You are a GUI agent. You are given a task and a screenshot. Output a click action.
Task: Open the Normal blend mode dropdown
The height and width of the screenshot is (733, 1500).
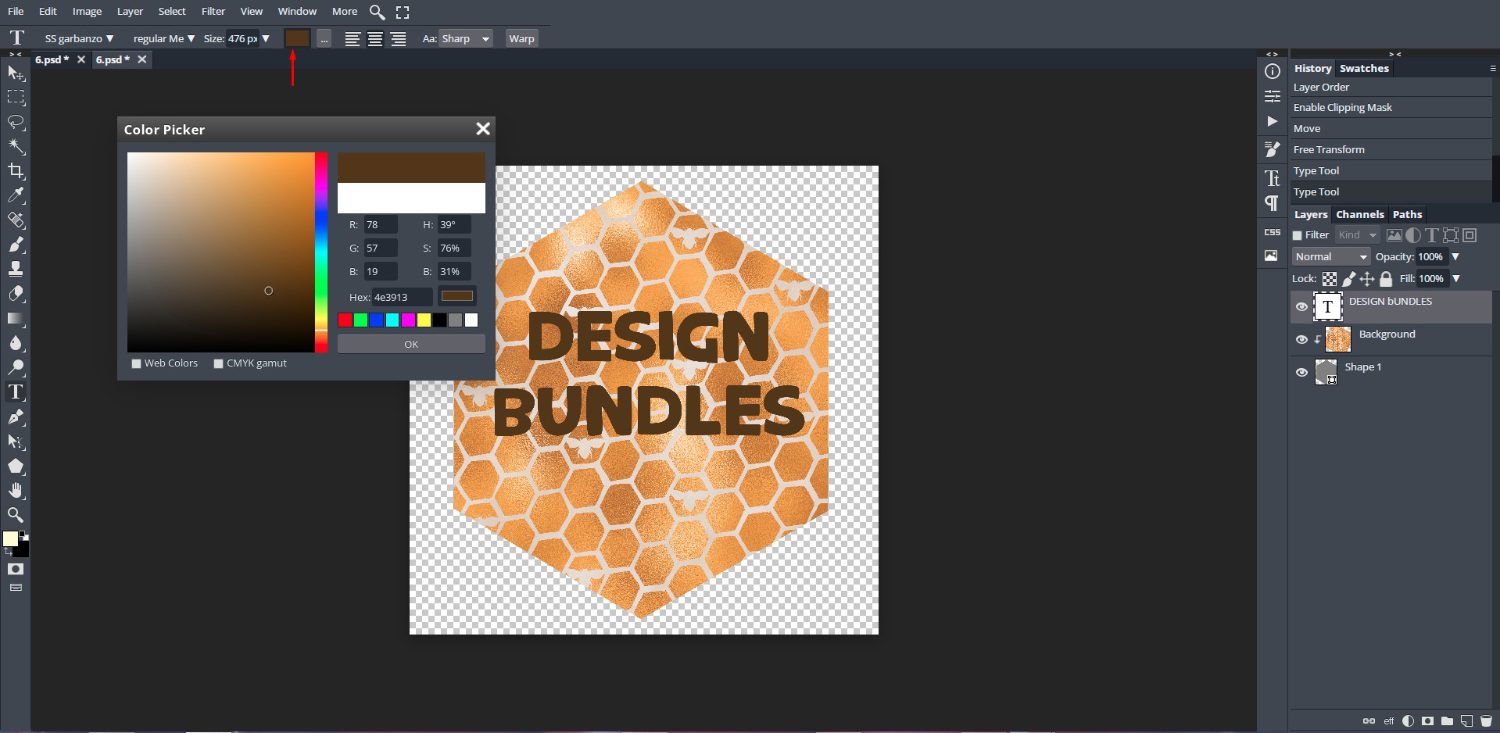1331,257
